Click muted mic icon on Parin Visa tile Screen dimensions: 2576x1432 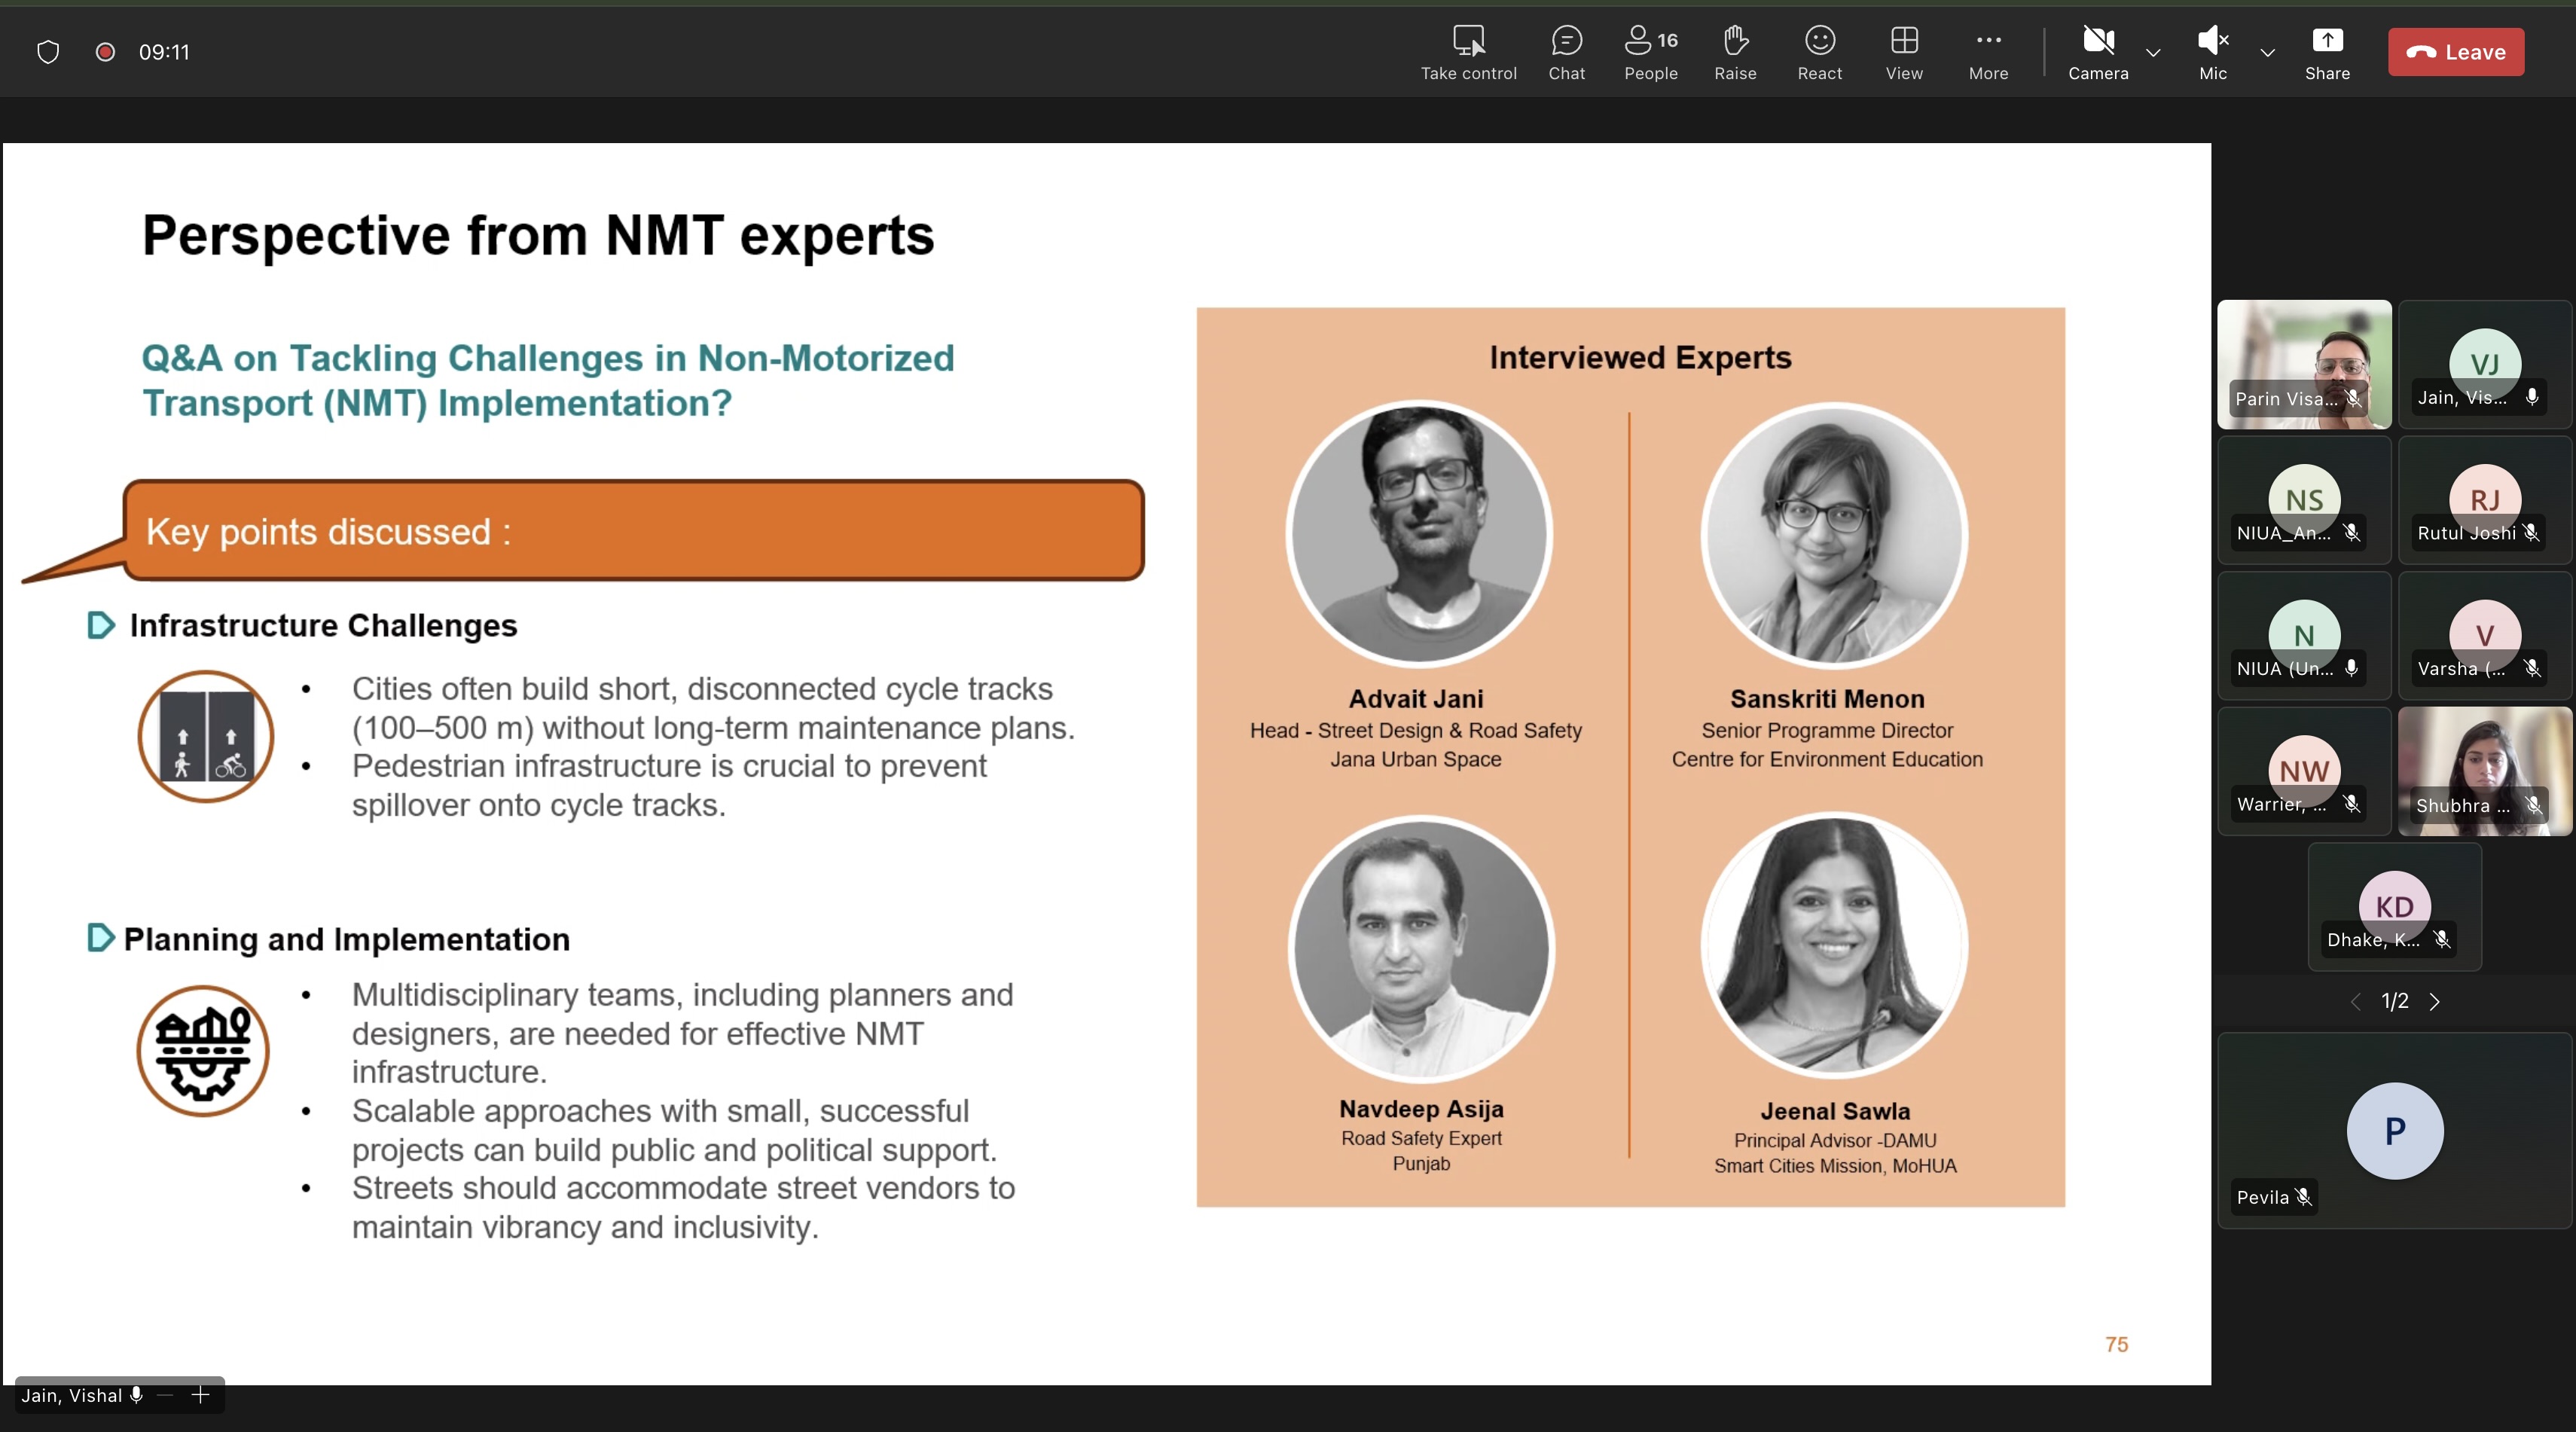pos(2353,398)
